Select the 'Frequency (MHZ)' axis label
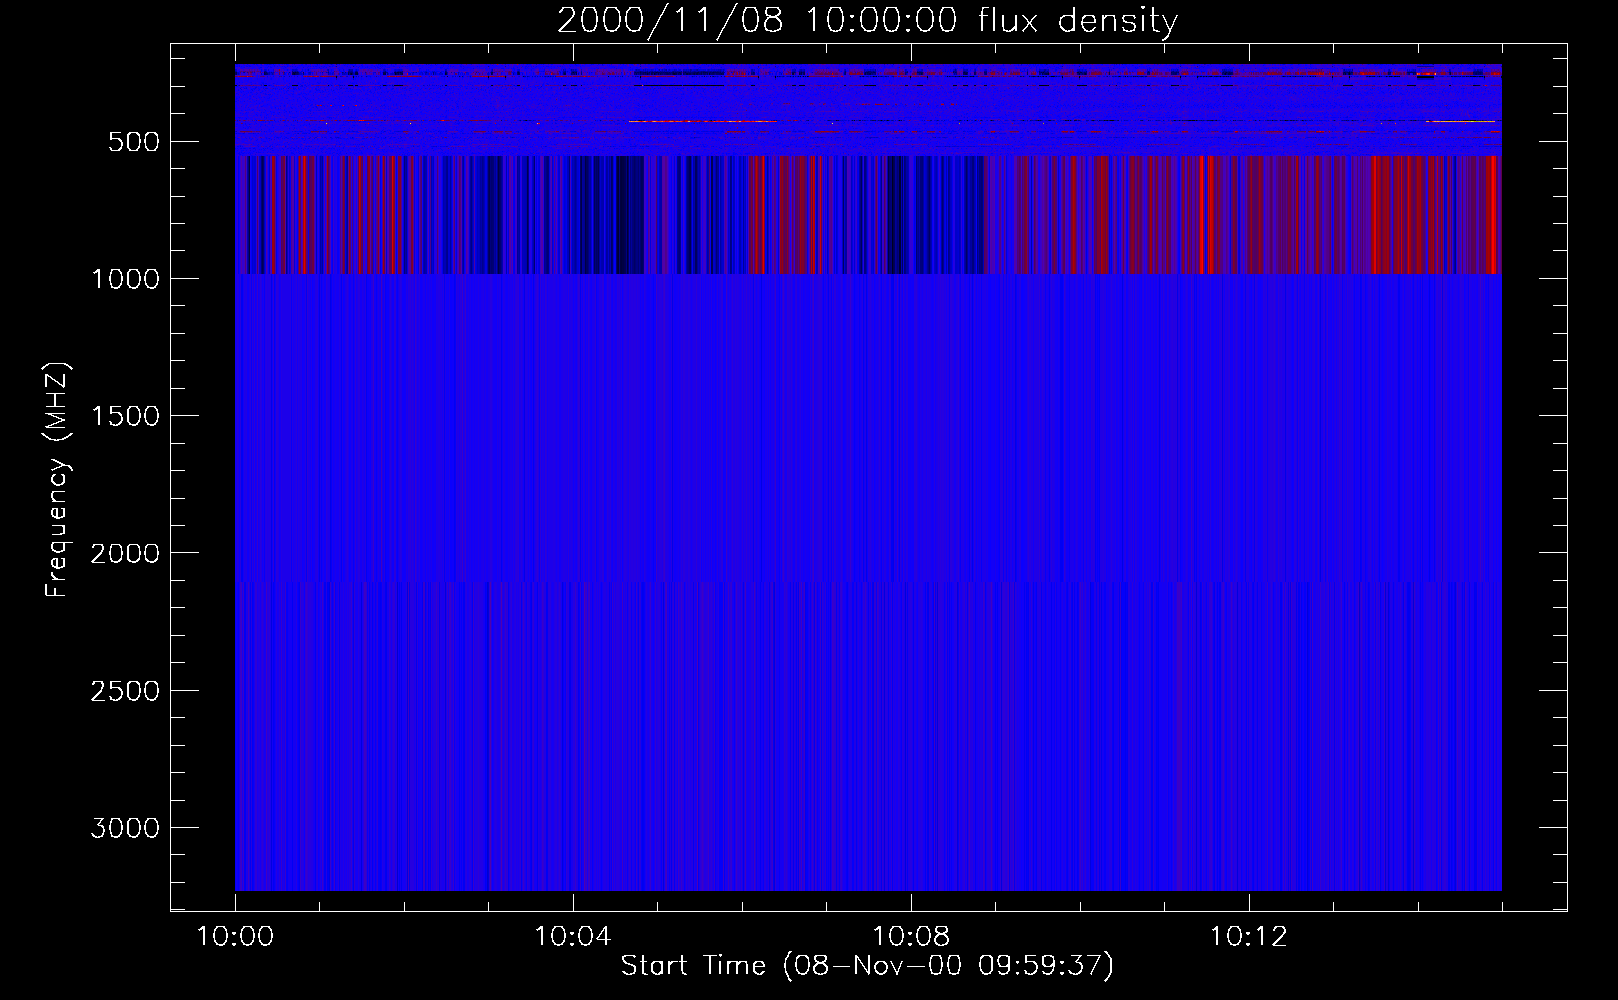 57,480
